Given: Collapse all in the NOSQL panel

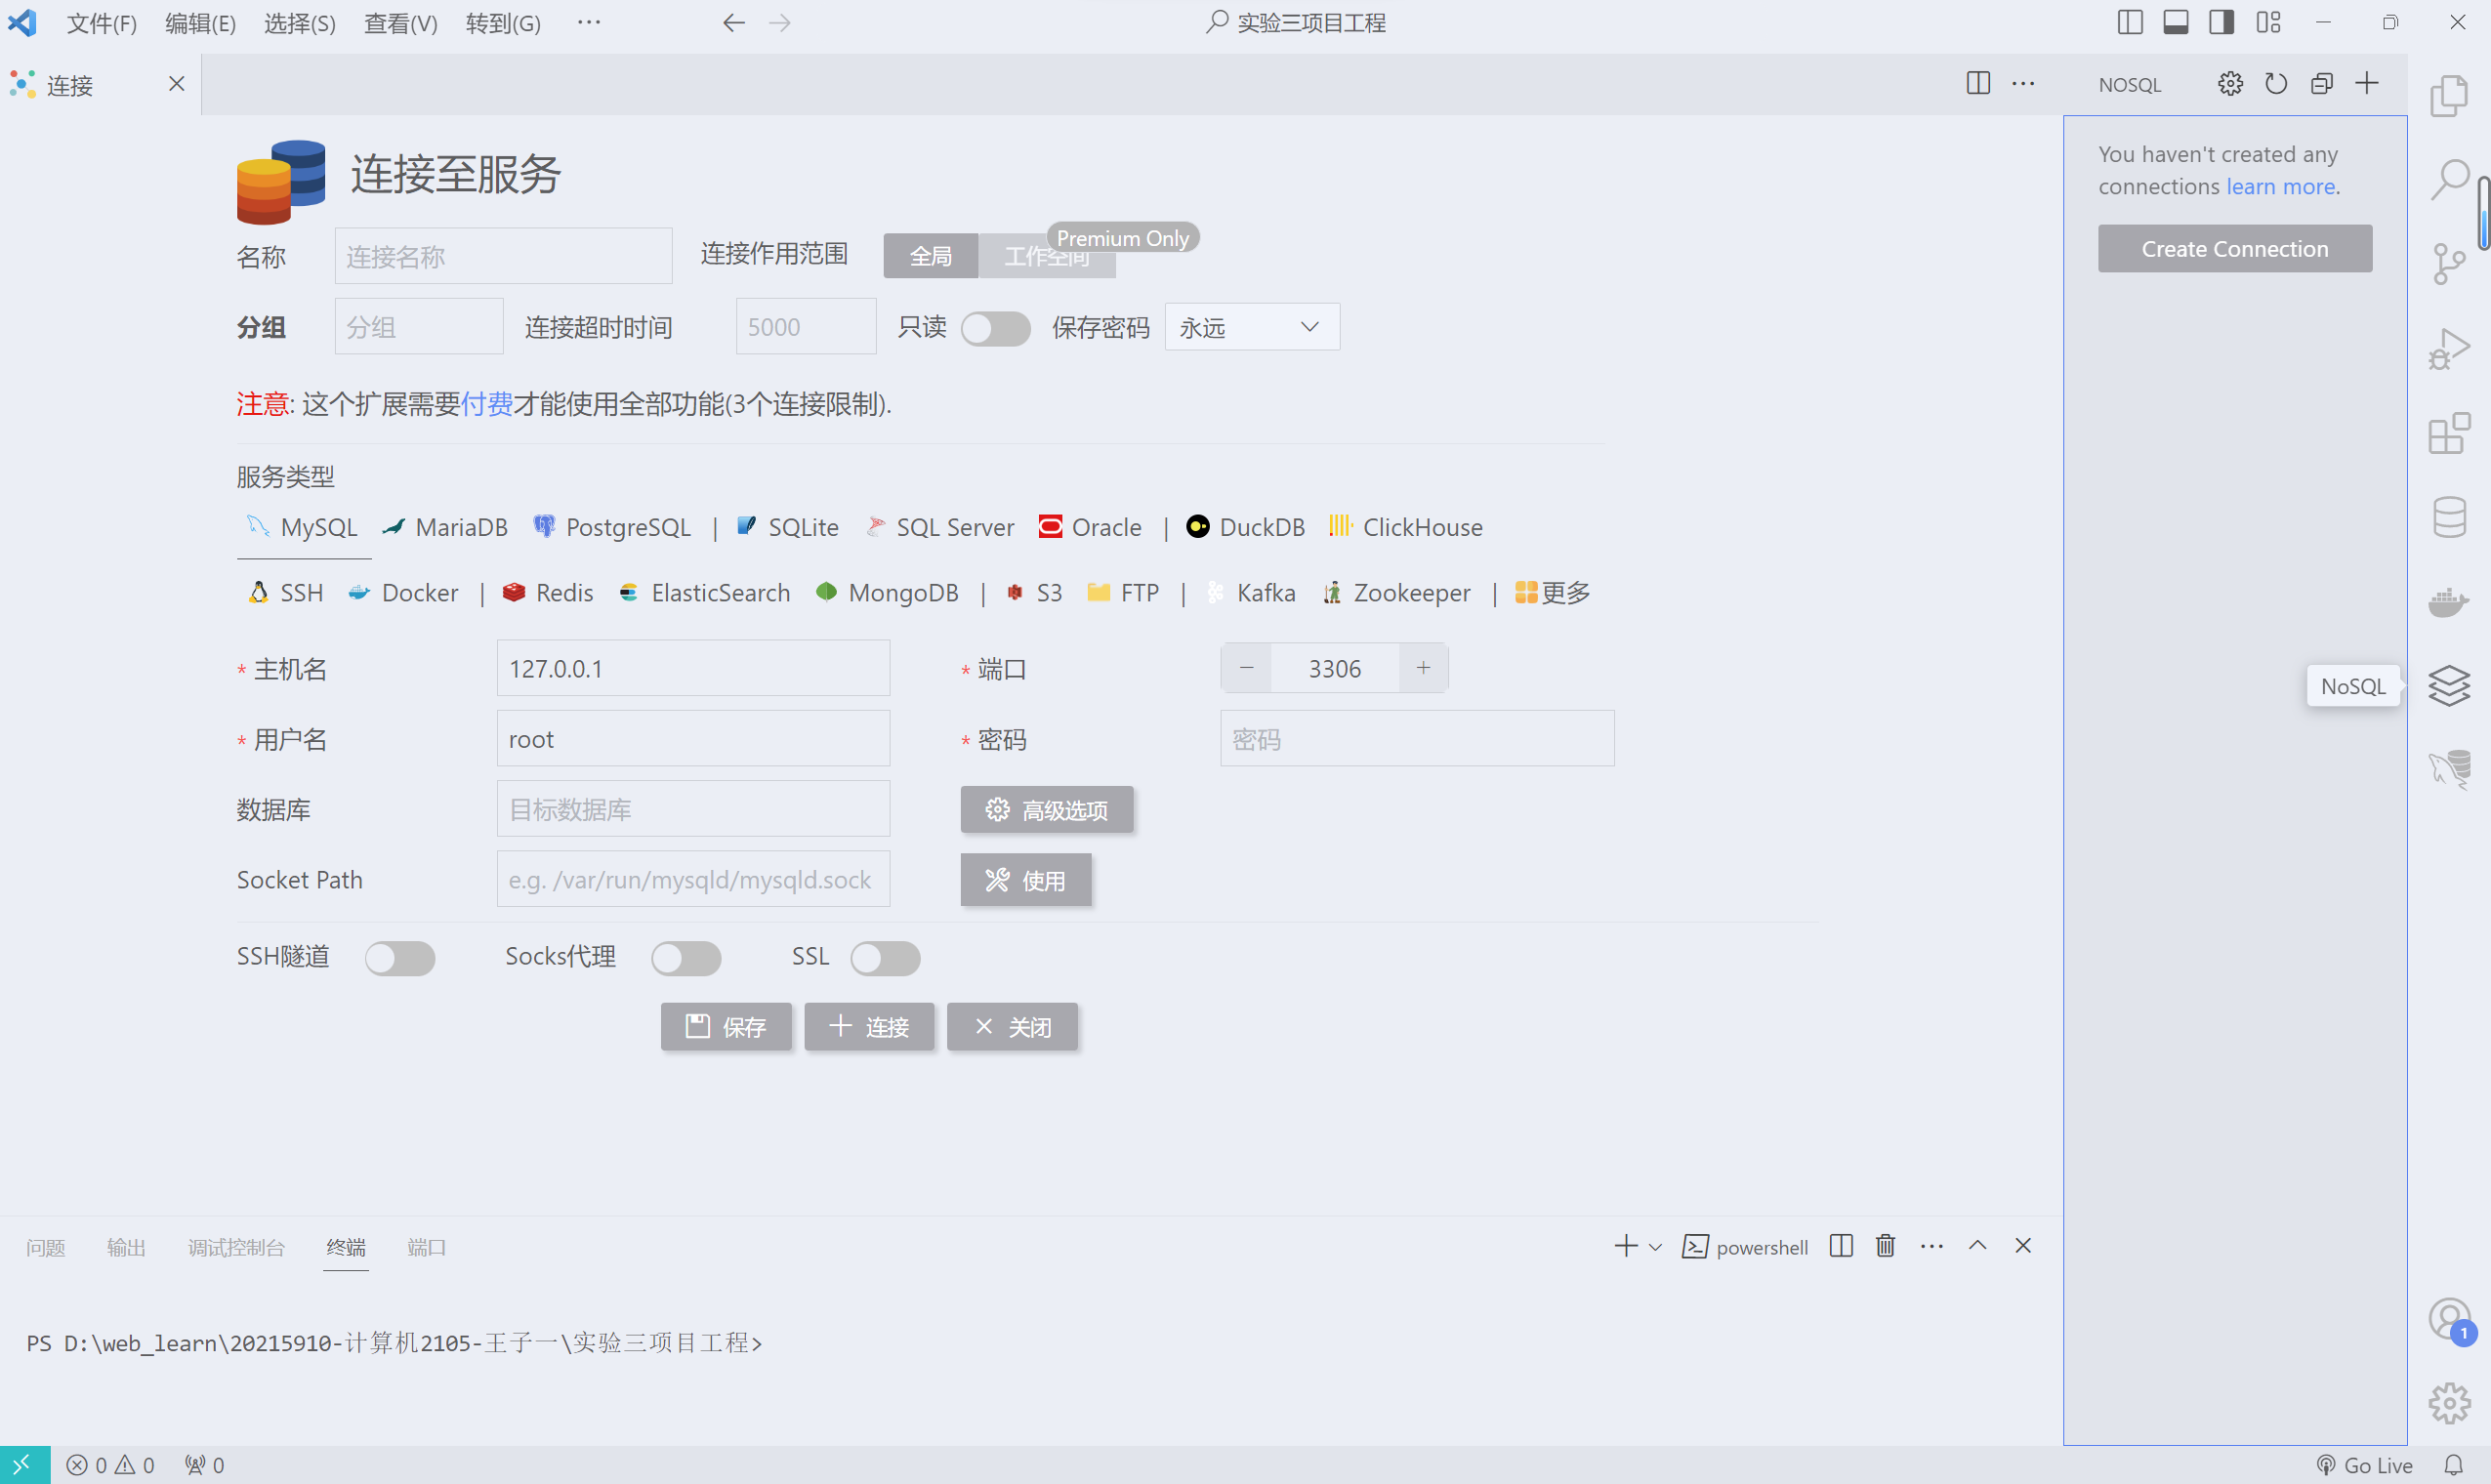Looking at the screenshot, I should tap(2322, 84).
